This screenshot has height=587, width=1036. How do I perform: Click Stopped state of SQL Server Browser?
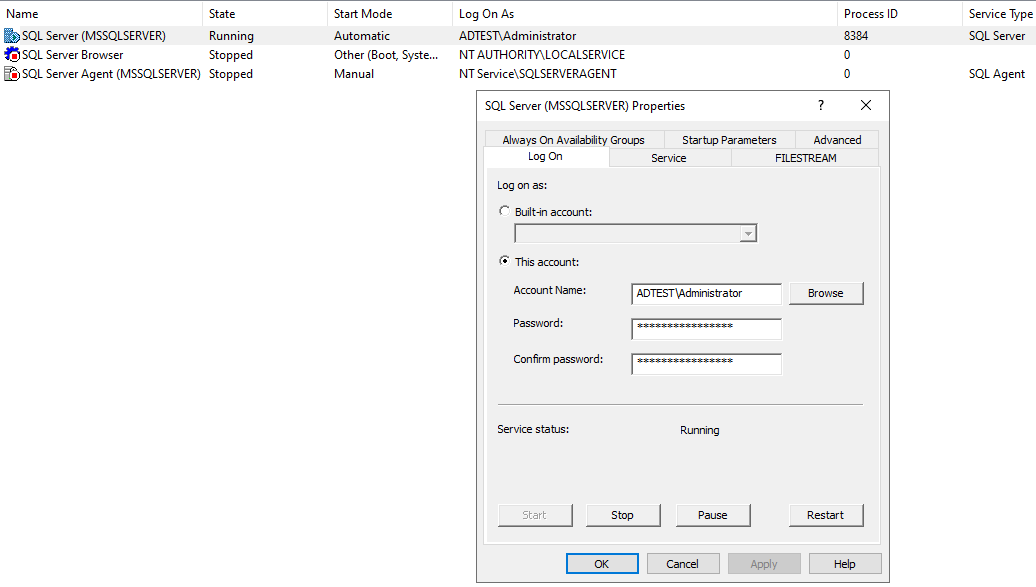click(231, 55)
